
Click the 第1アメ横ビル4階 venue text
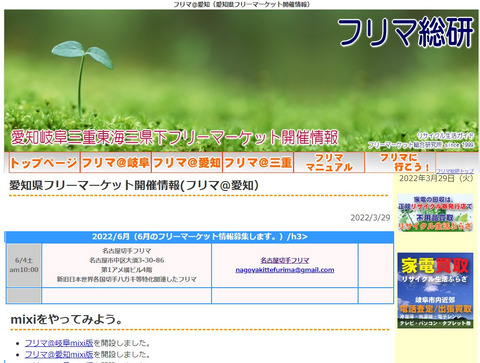(127, 270)
